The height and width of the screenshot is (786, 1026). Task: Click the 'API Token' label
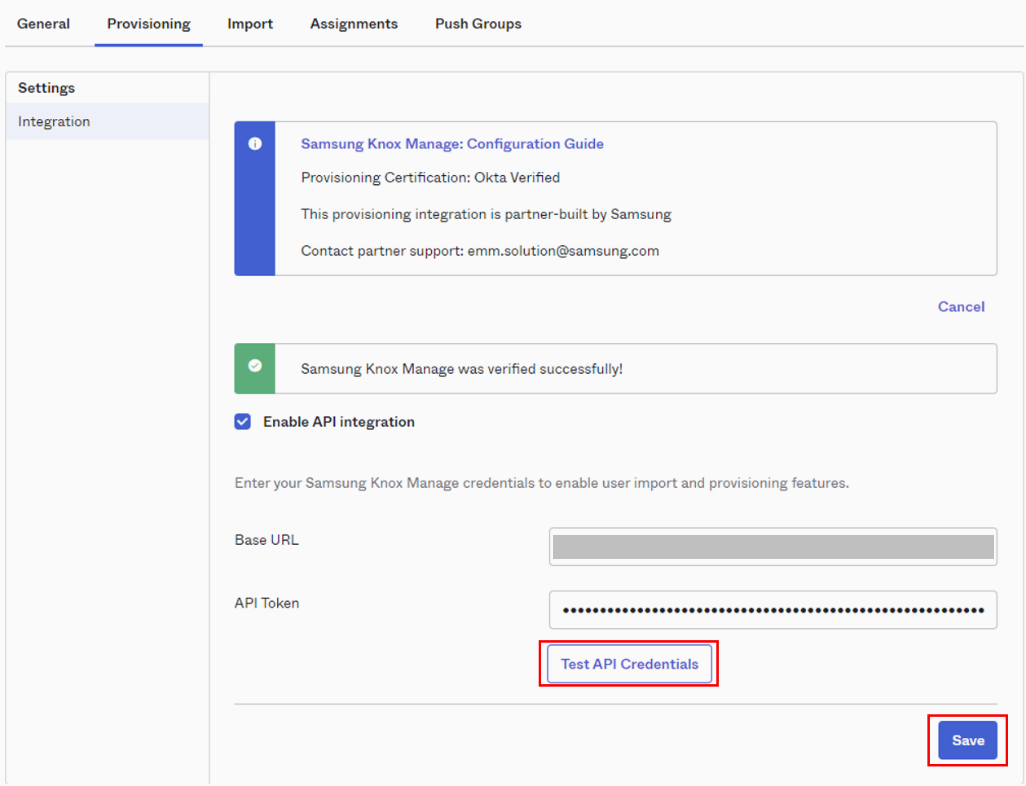[x=267, y=603]
